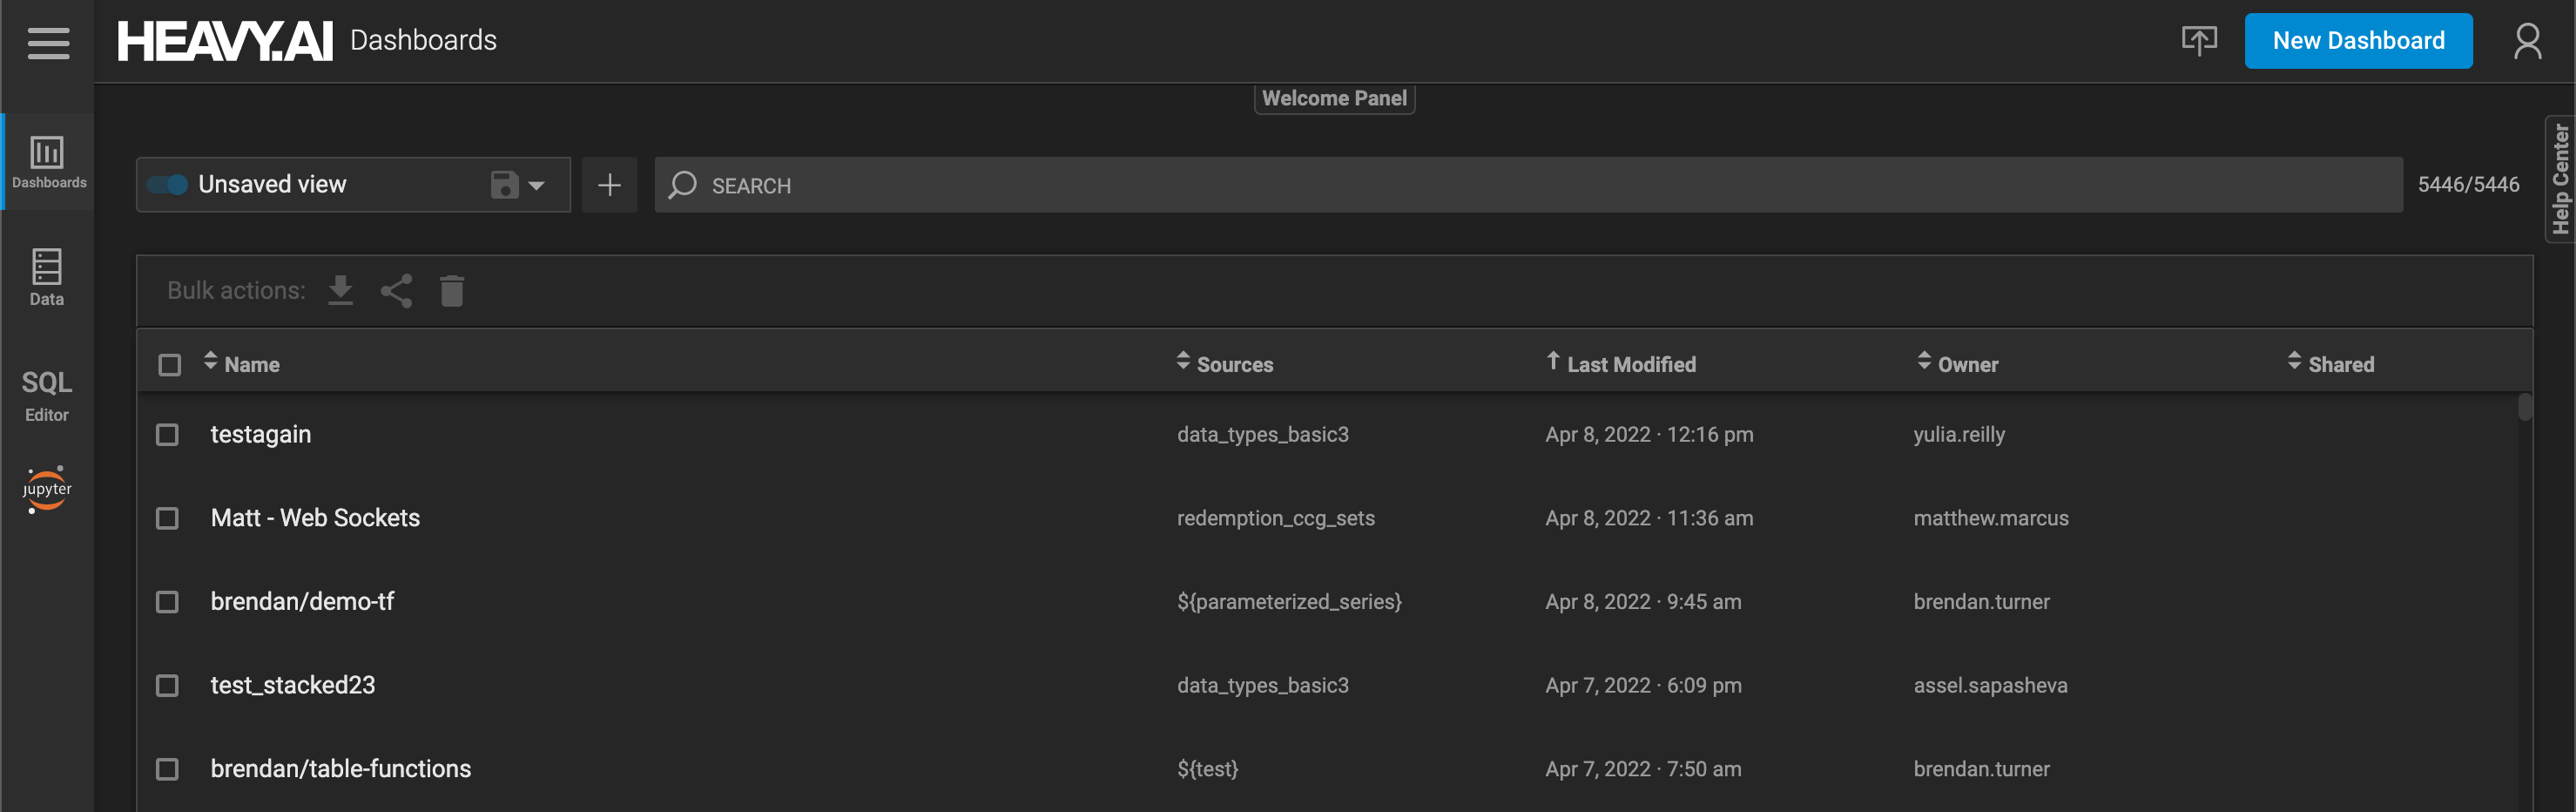
Task: Click the bulk delete trash icon
Action: (452, 290)
